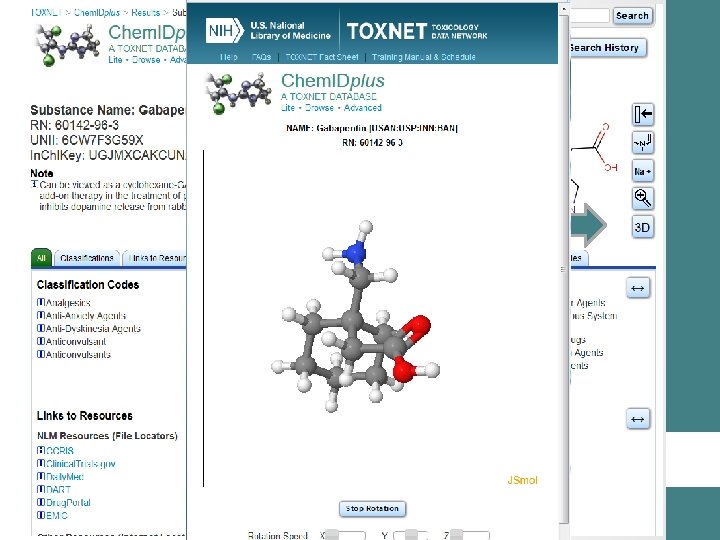Click Results in the breadcrumb trail
720x540 pixels.
(x=146, y=12)
